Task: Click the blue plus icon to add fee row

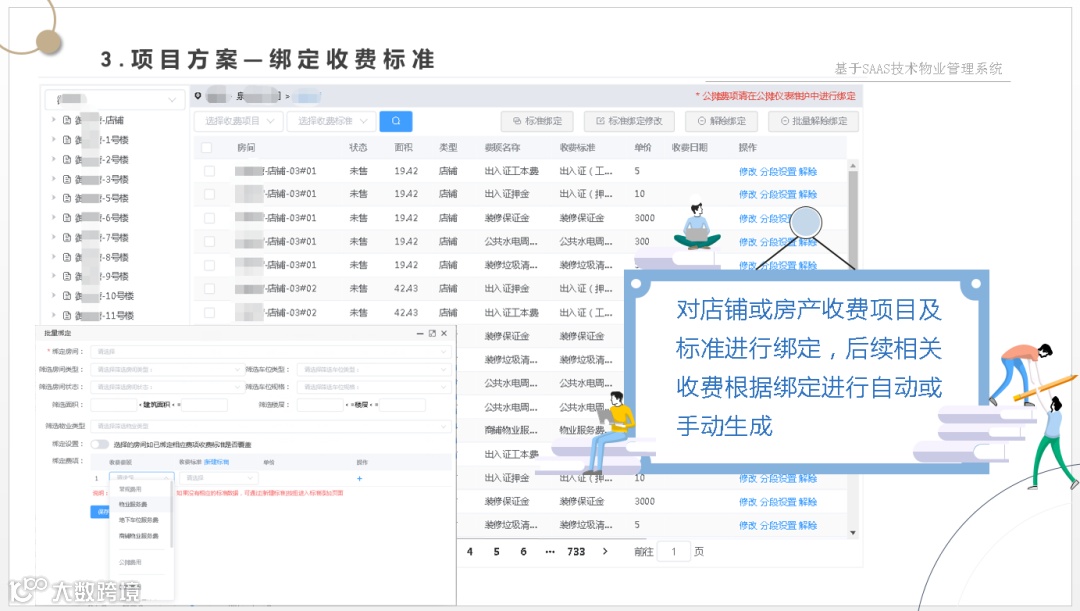Action: 359,478
